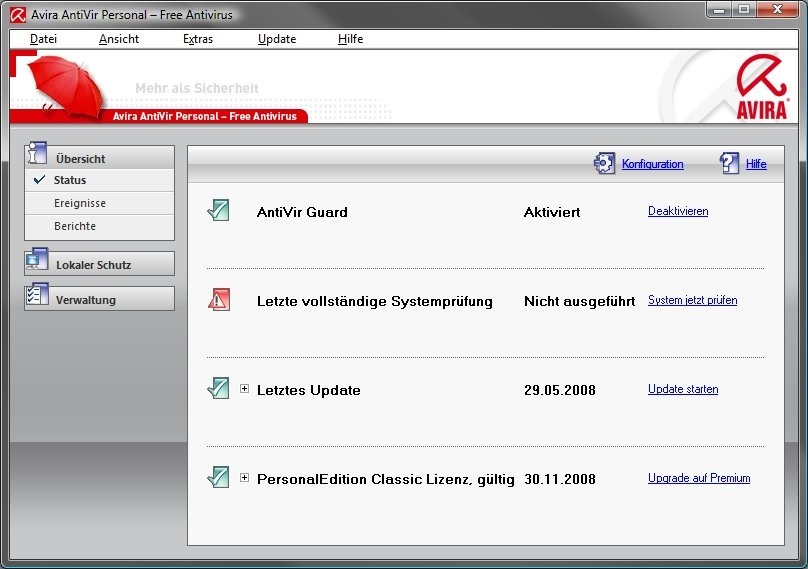The width and height of the screenshot is (808, 569).
Task: Click the Aktiviert status text
Action: point(552,212)
